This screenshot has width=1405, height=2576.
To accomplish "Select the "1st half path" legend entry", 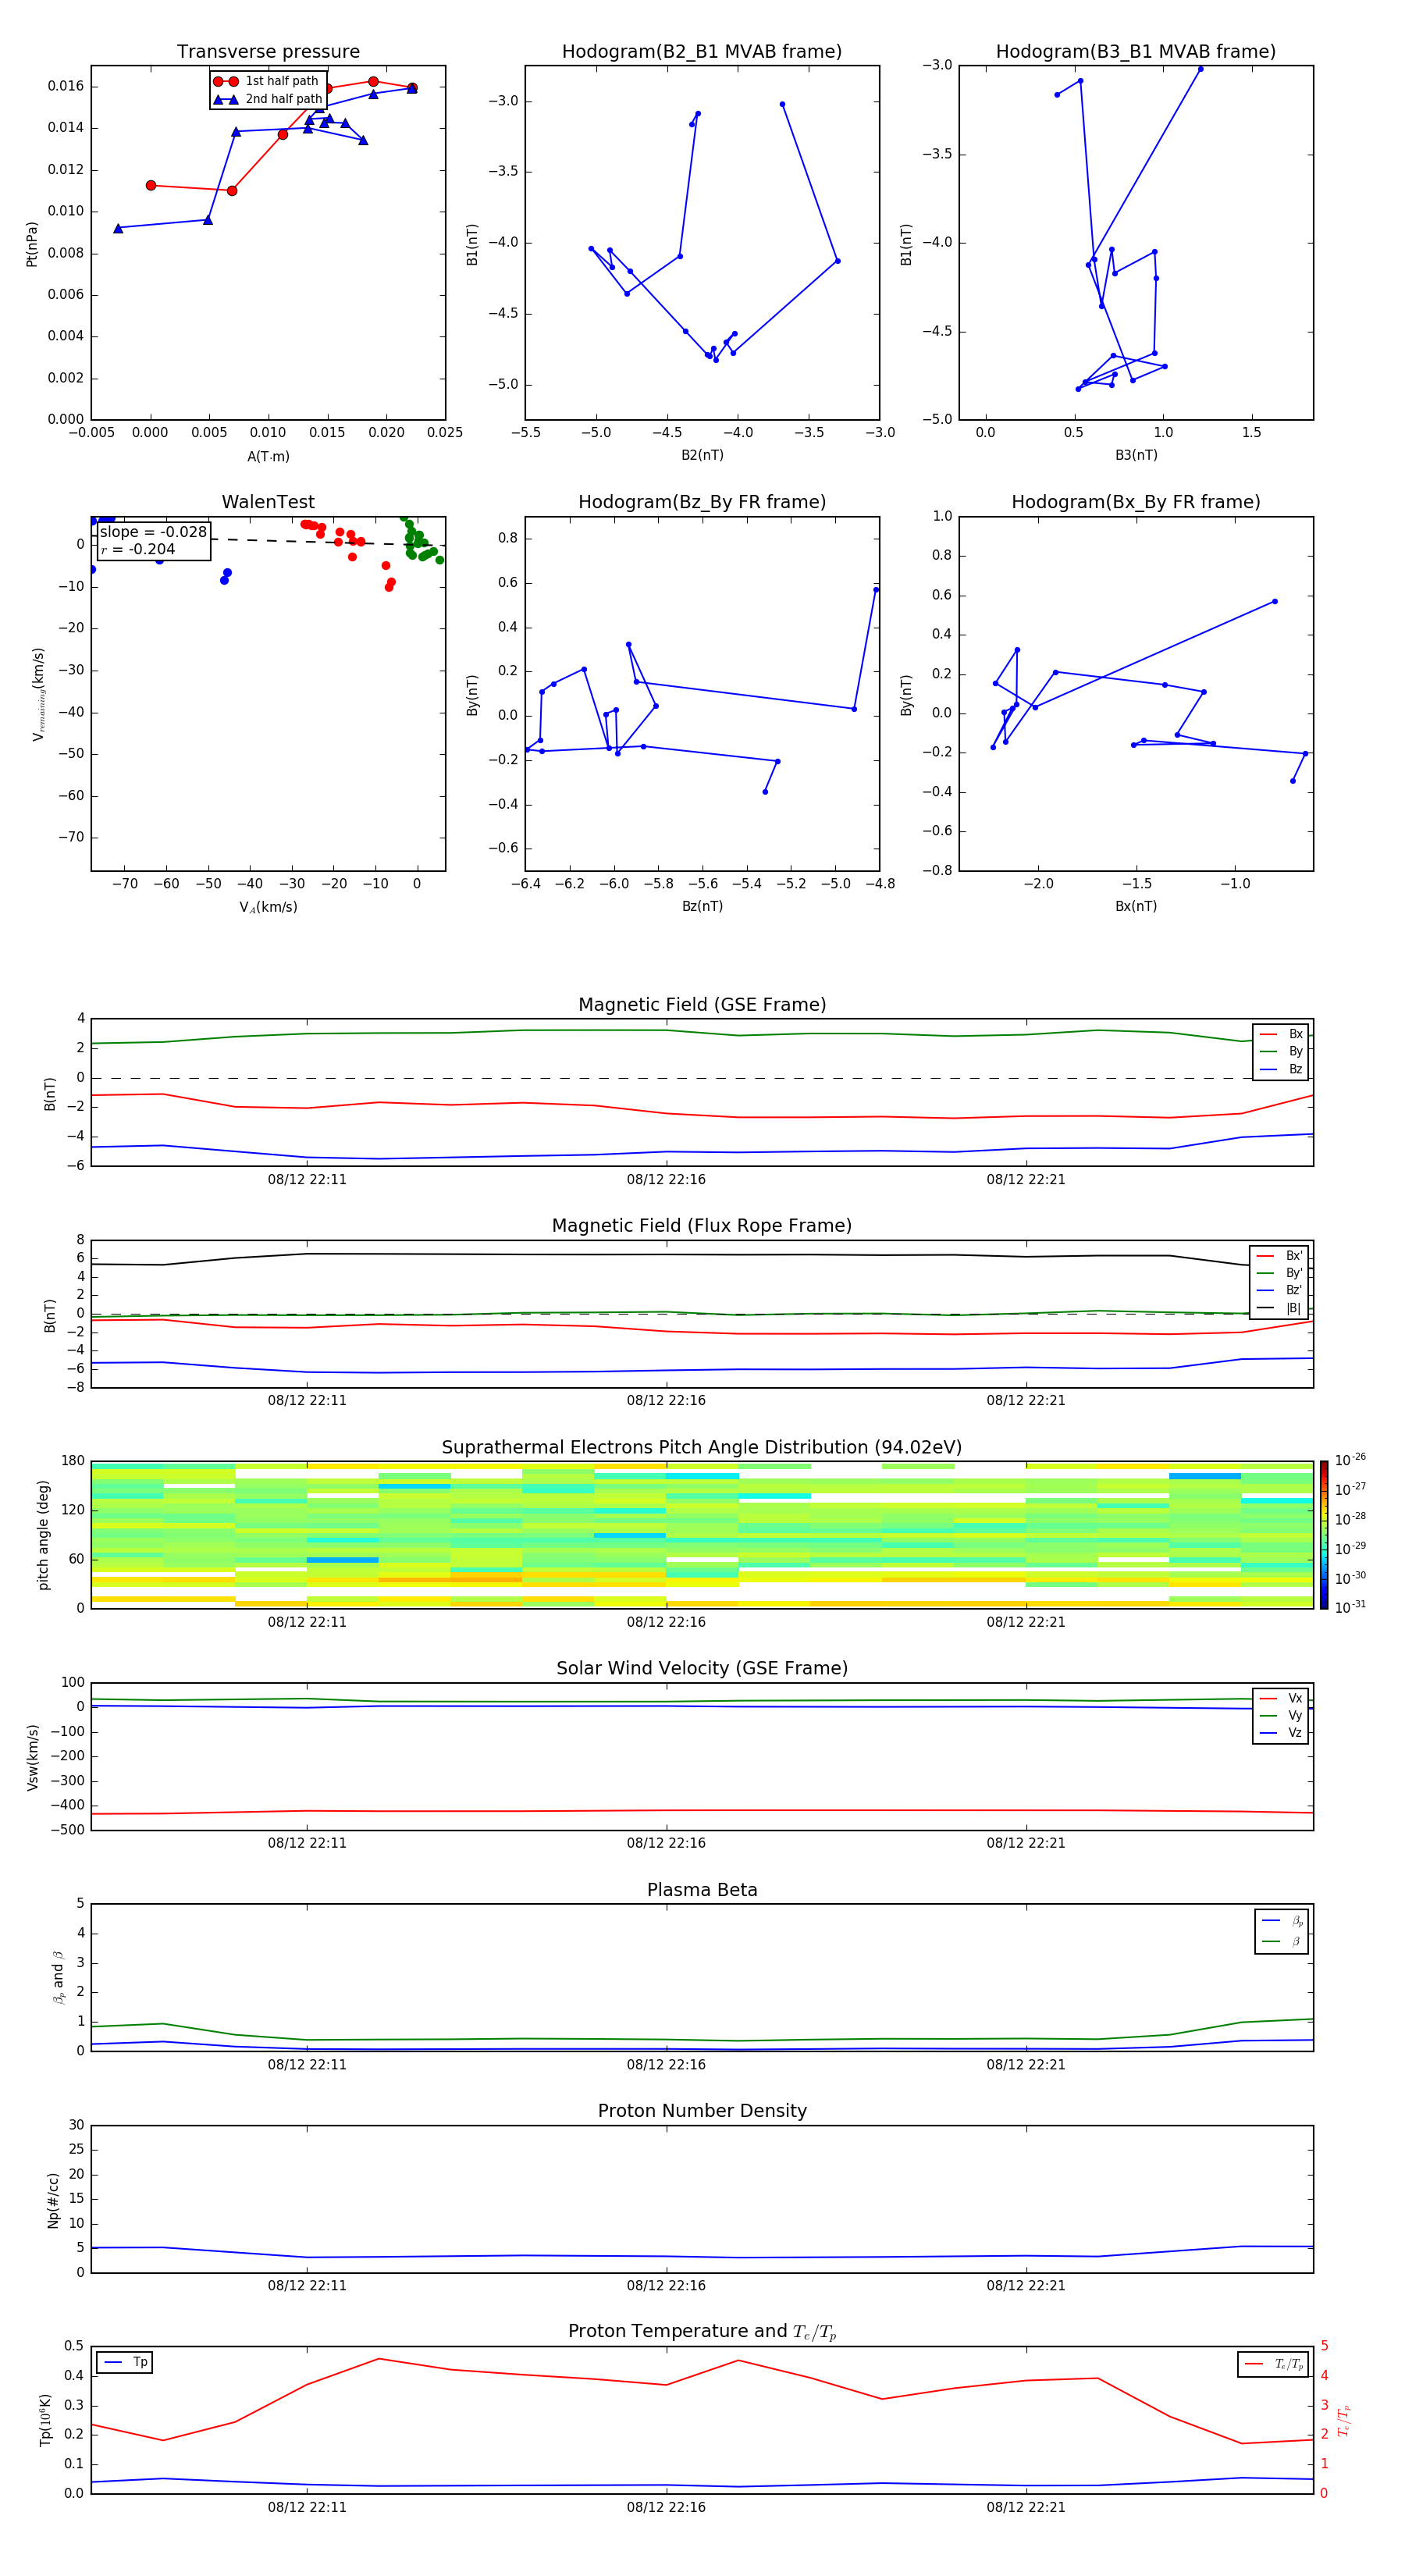I will point(266,81).
